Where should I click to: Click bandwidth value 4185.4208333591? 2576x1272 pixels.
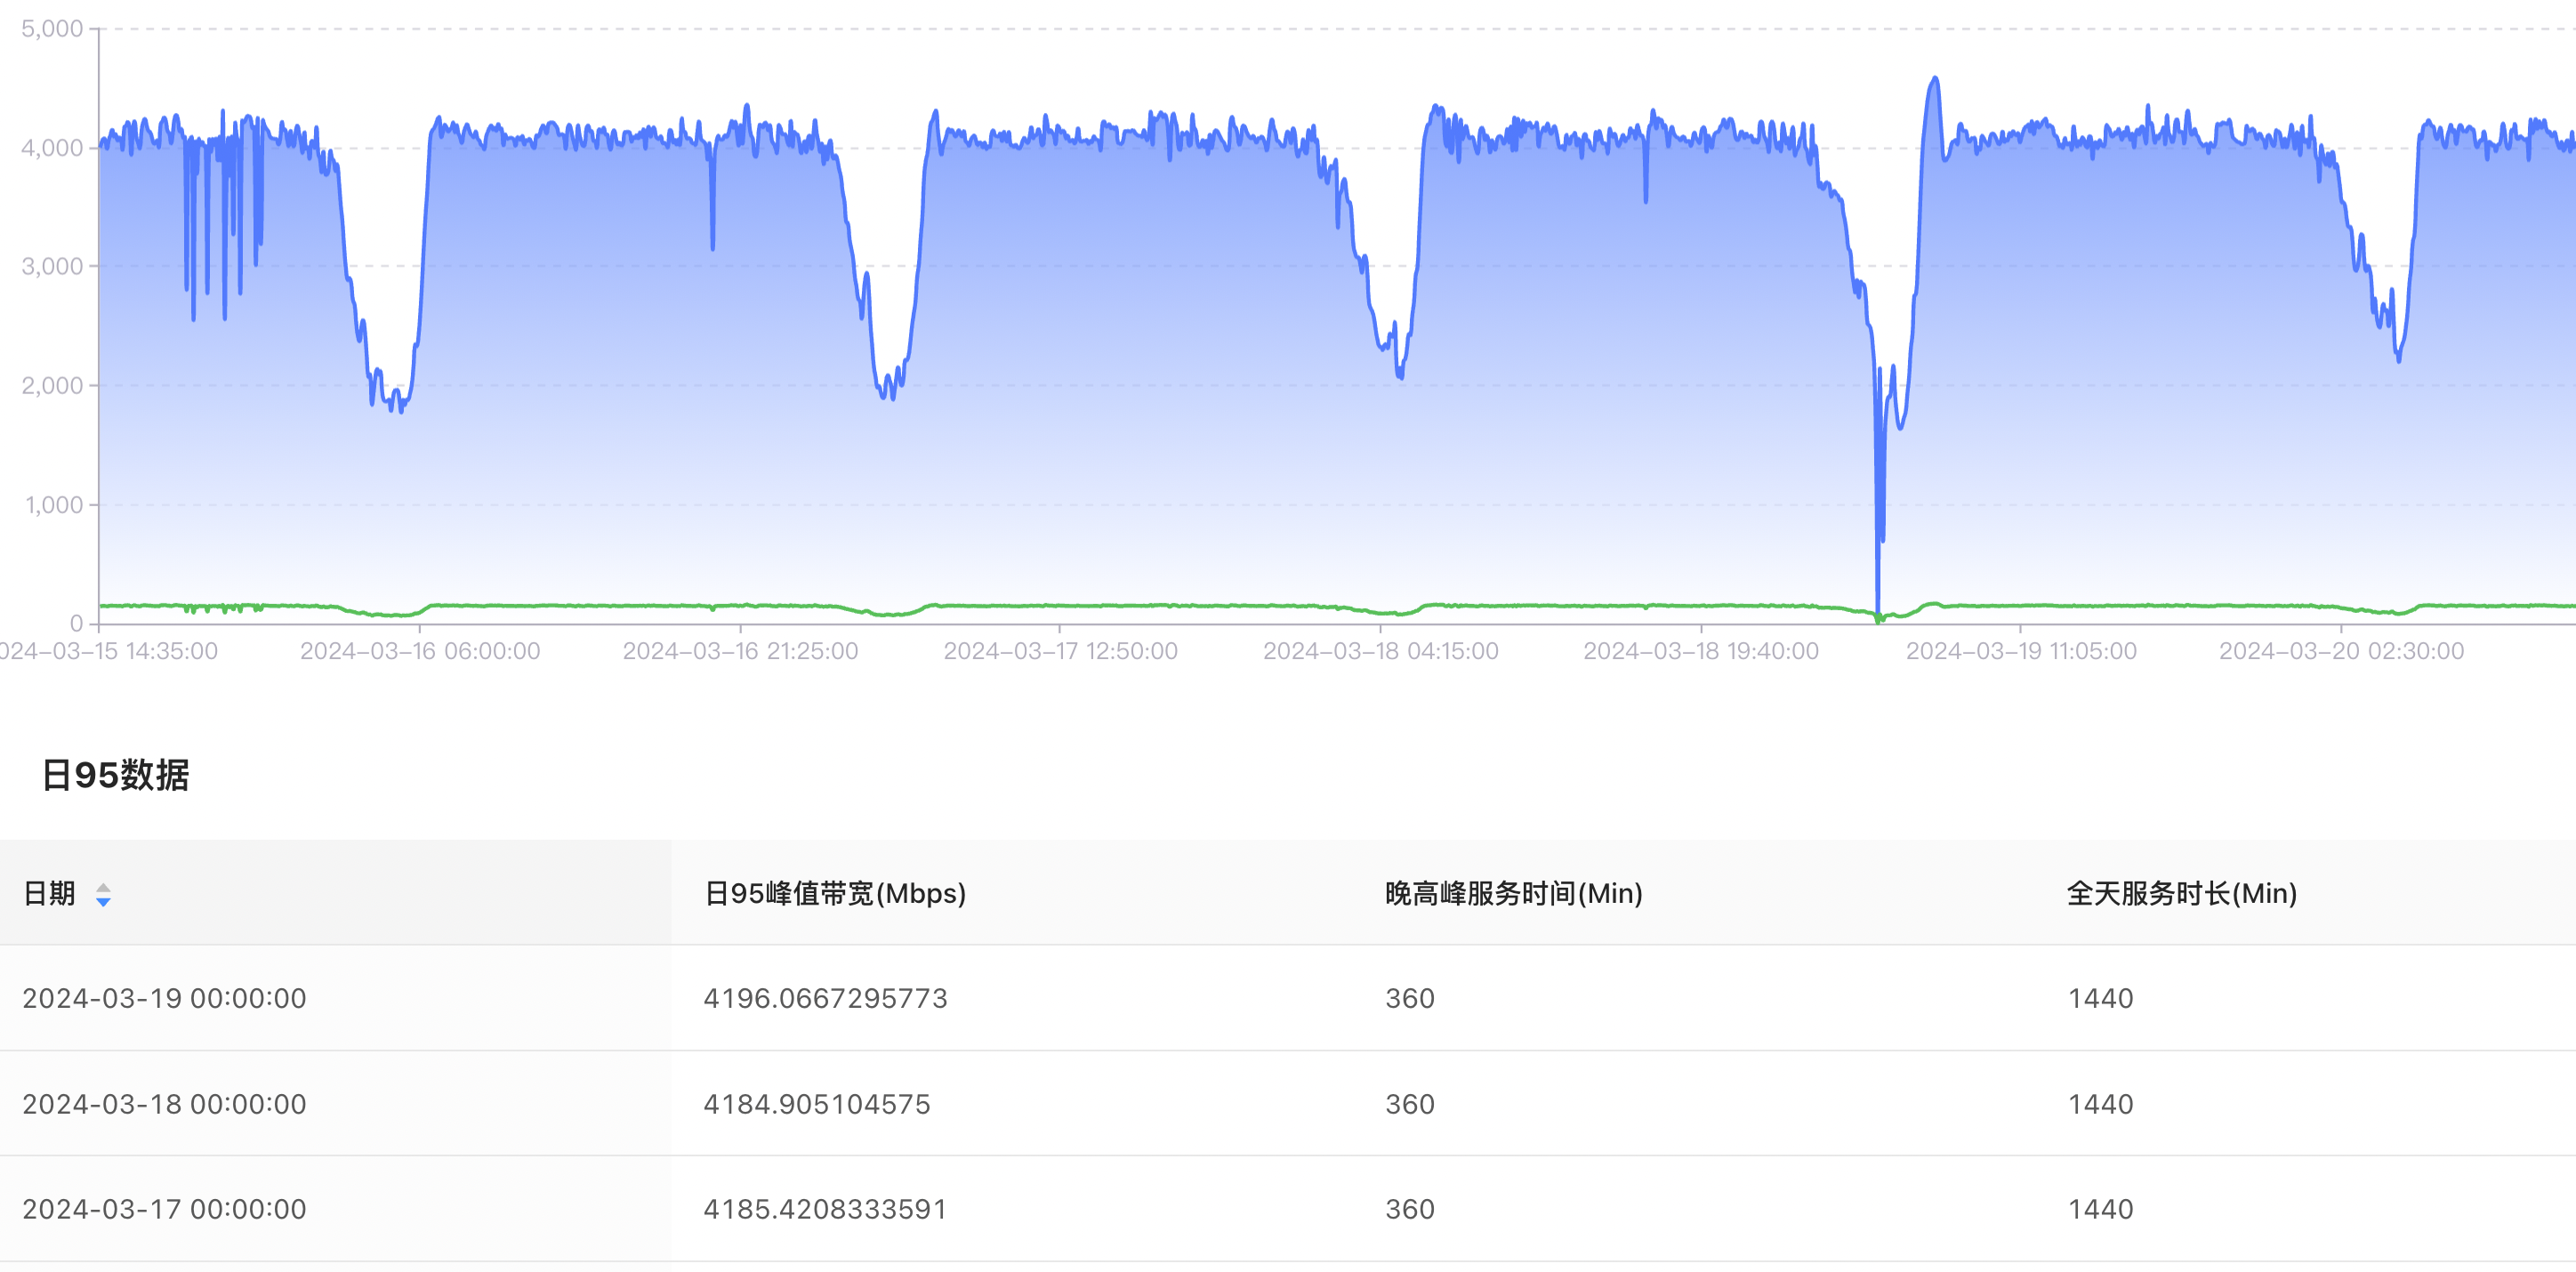point(825,1209)
